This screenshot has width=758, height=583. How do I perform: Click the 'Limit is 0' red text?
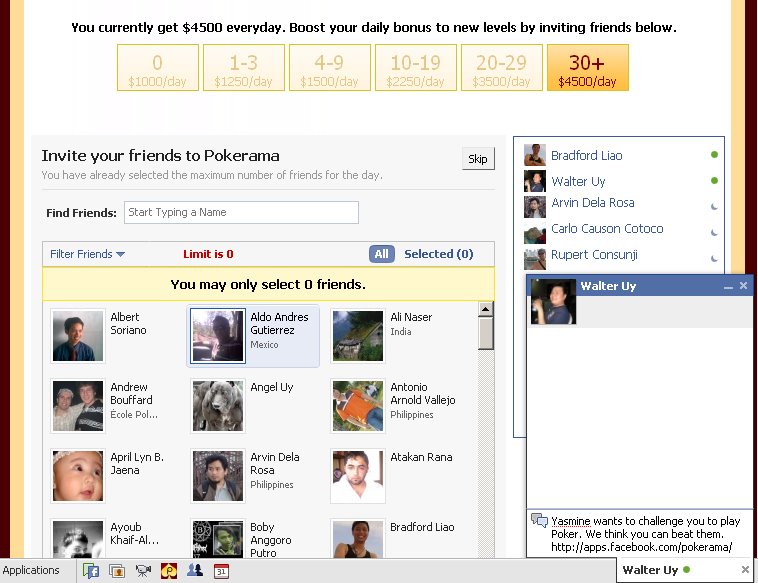pos(208,254)
